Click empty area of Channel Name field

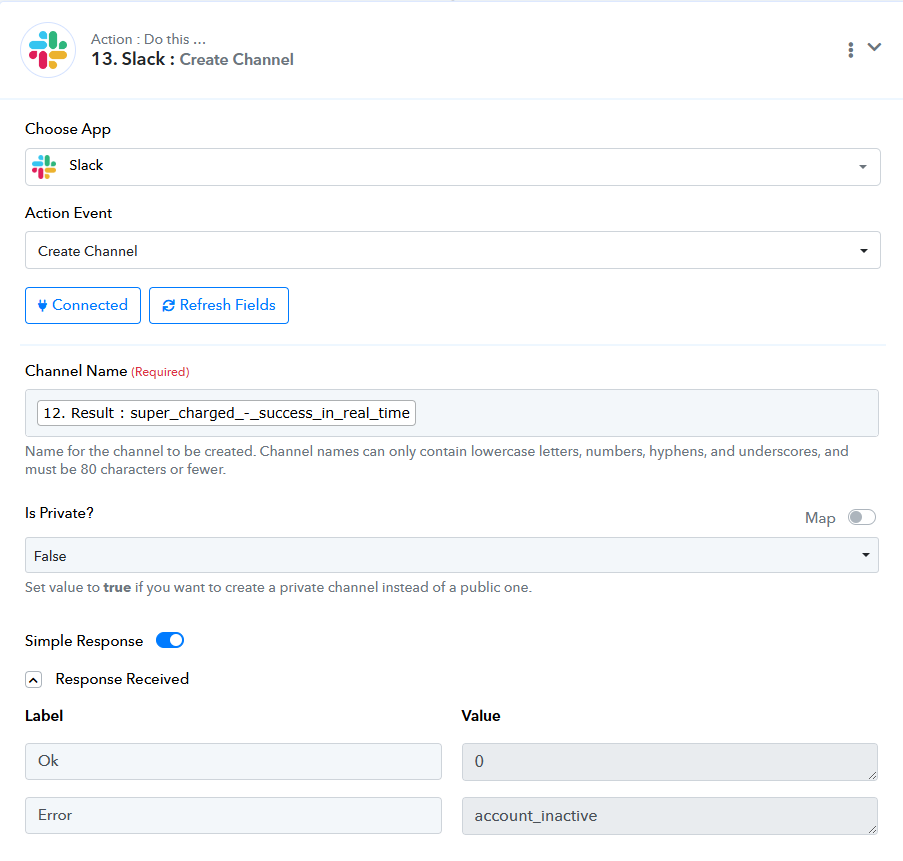tap(645, 413)
